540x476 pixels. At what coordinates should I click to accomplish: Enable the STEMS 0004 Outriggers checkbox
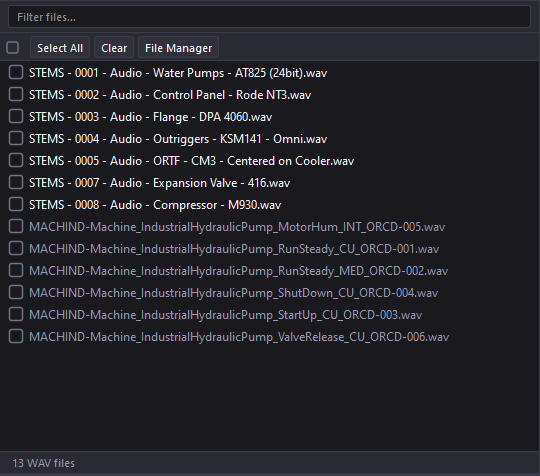pyautogui.click(x=16, y=138)
